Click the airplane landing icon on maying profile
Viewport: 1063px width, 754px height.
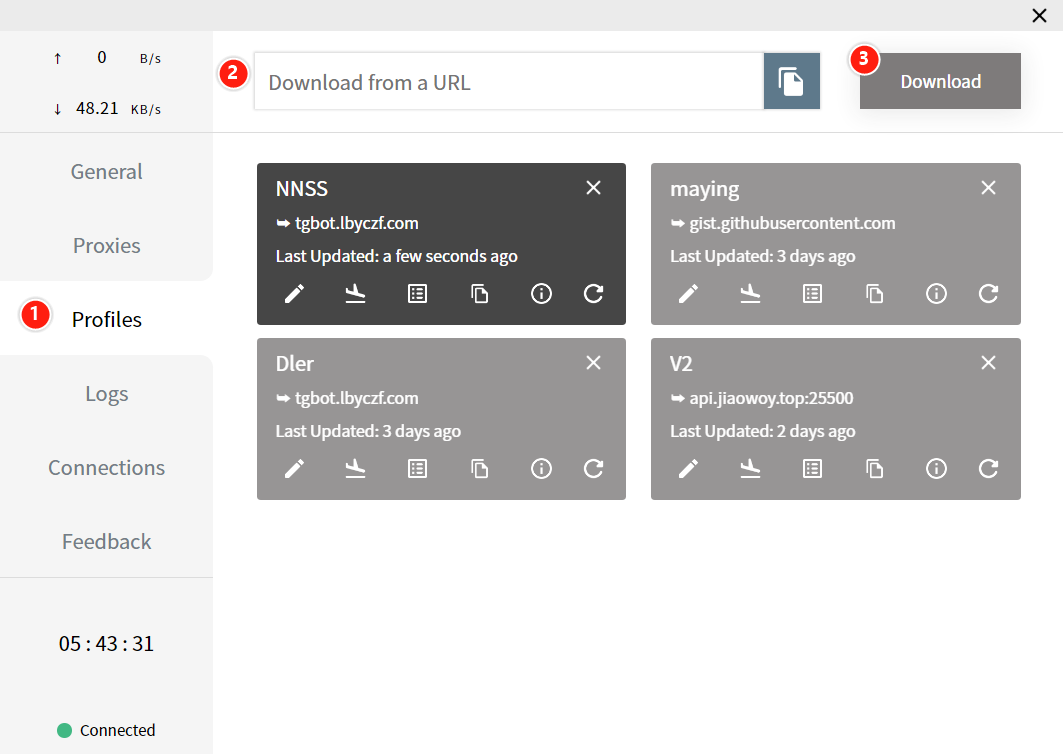click(750, 294)
